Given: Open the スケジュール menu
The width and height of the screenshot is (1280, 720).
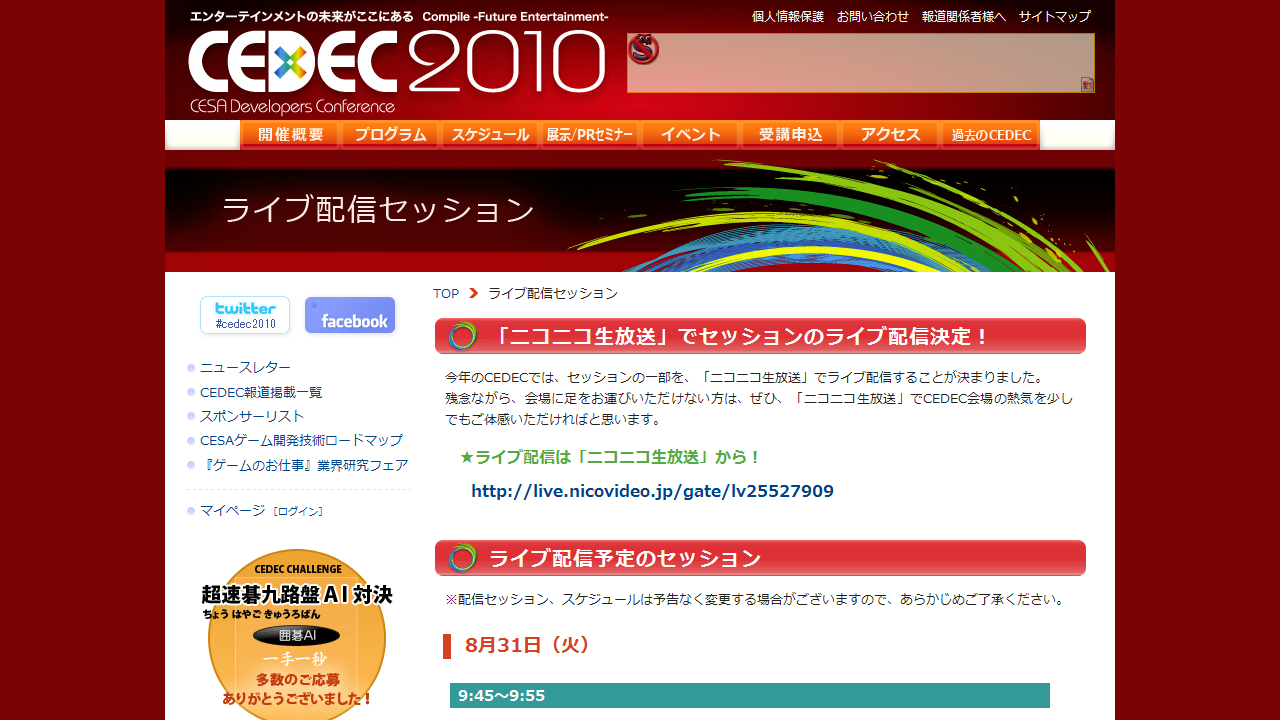Looking at the screenshot, I should (490, 135).
